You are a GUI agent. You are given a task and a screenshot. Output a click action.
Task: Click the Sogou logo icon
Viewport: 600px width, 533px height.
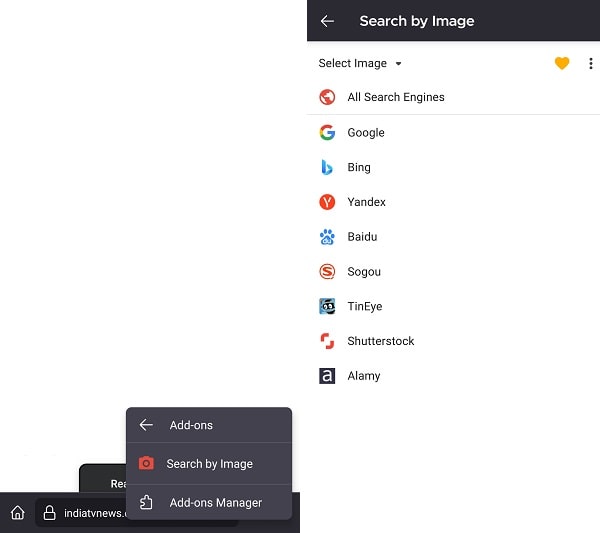click(327, 272)
